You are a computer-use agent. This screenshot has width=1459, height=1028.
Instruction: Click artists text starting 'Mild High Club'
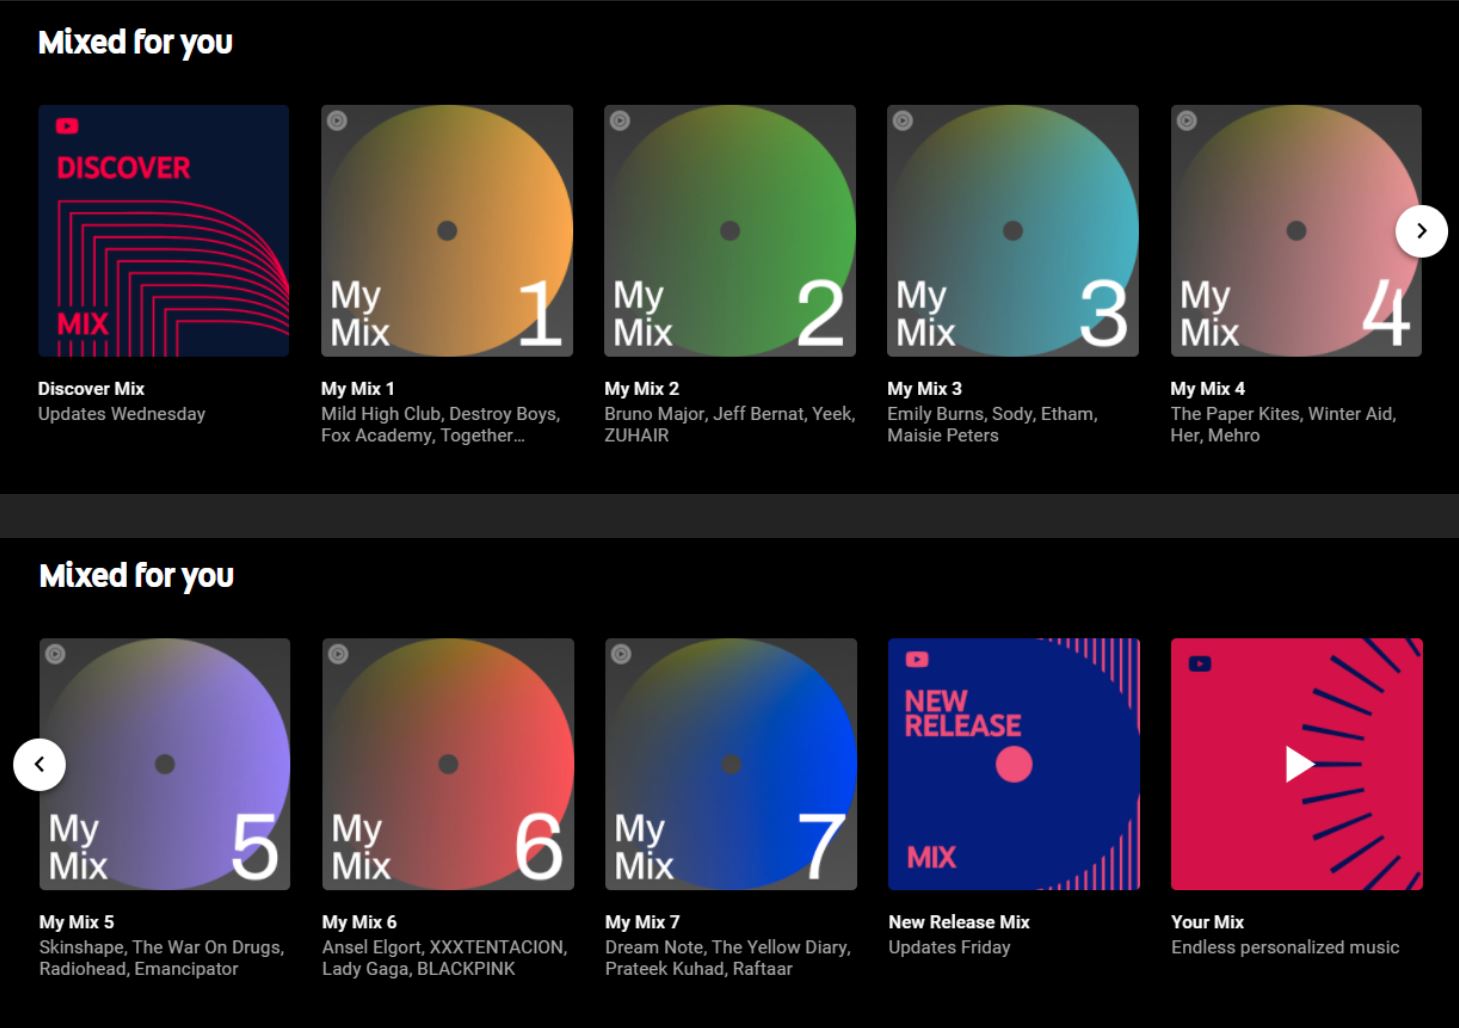click(440, 424)
